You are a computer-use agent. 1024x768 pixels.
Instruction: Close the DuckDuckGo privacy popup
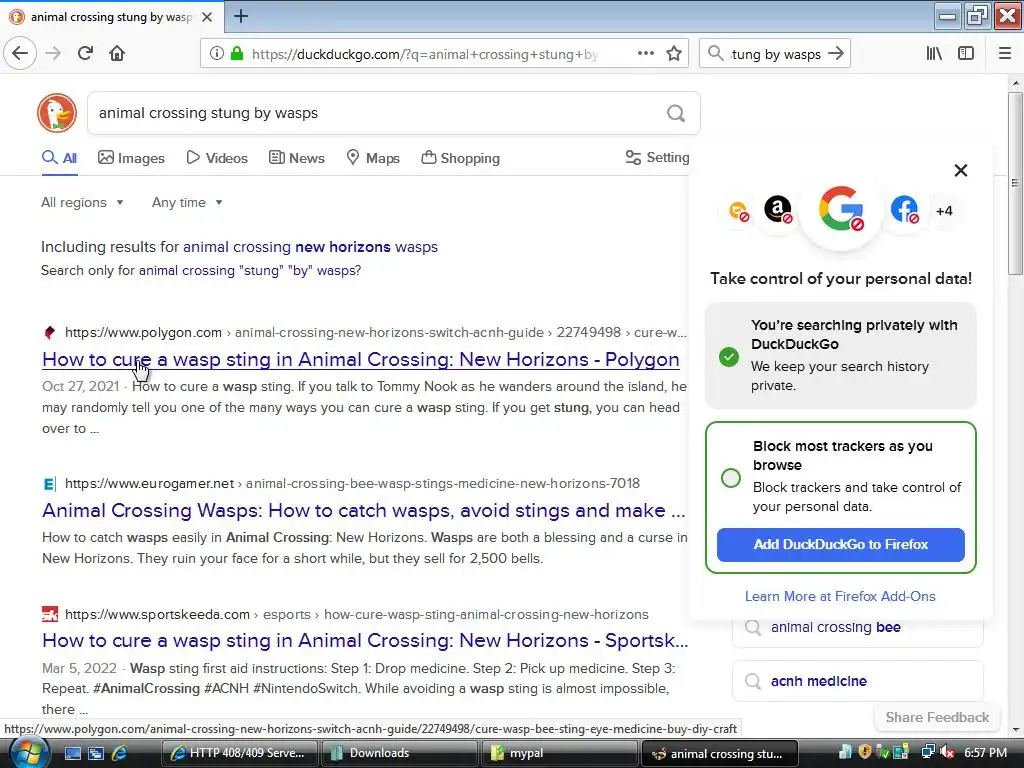point(961,170)
